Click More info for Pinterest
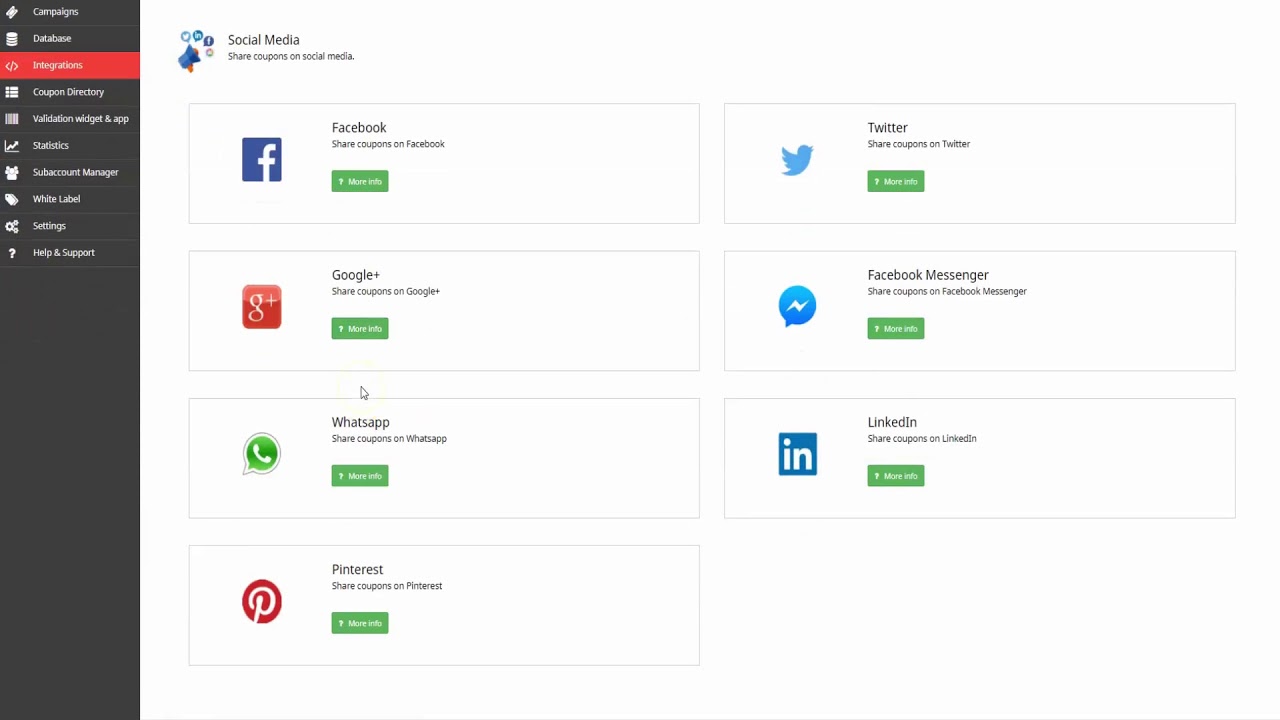 click(x=360, y=623)
